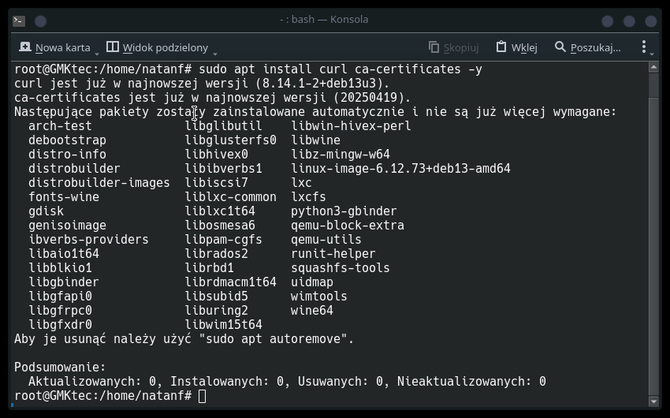This screenshot has width=670, height=418.
Task: Click package name 'runit-helper'
Action: [x=333, y=254]
